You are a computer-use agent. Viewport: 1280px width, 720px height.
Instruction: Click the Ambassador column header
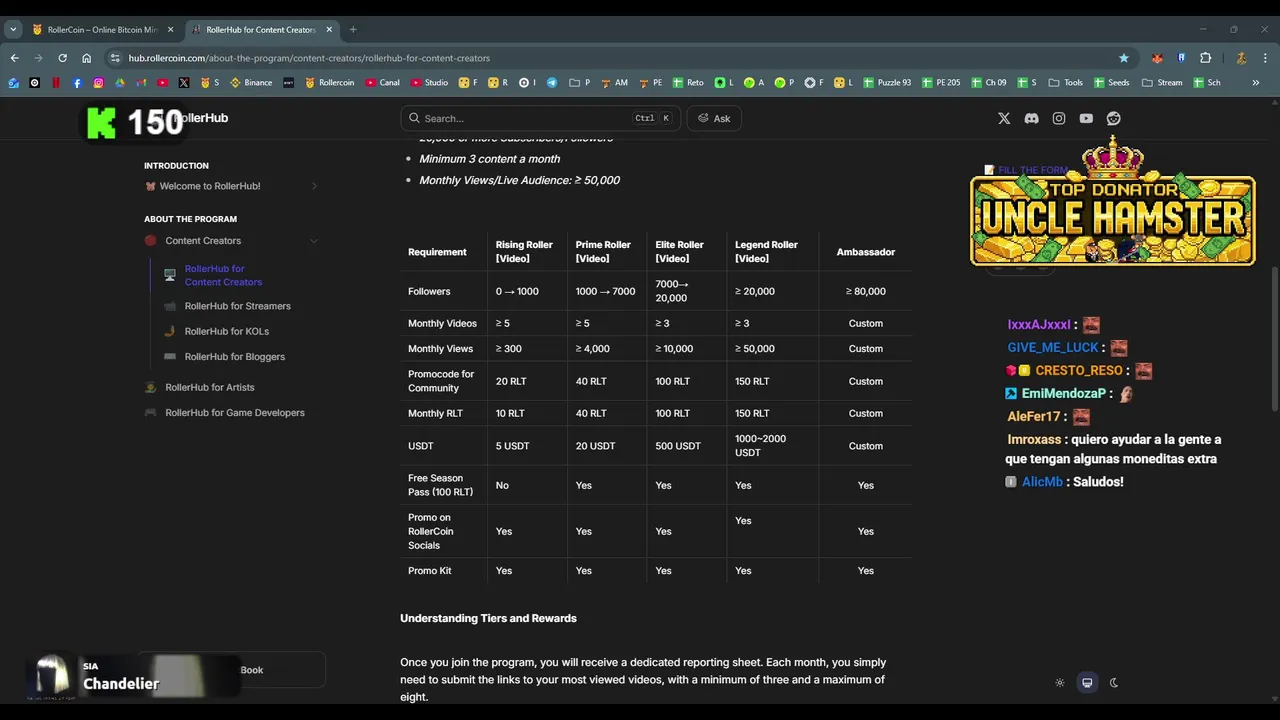click(865, 252)
